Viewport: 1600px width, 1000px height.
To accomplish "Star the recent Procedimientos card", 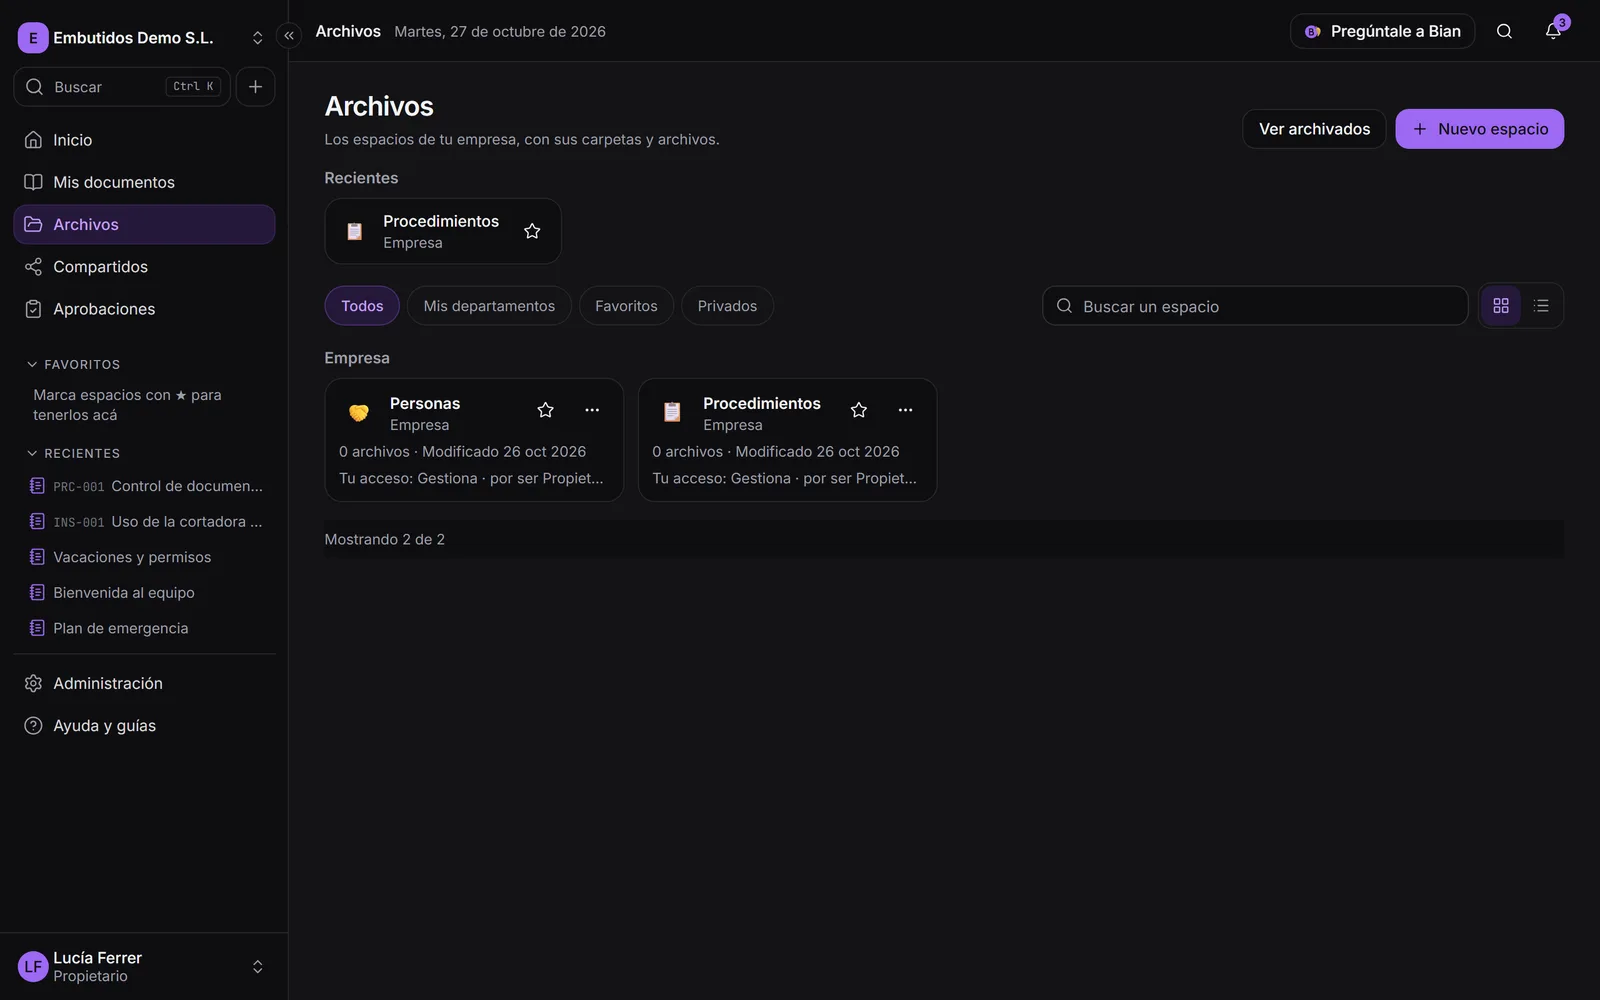I will click(x=532, y=231).
